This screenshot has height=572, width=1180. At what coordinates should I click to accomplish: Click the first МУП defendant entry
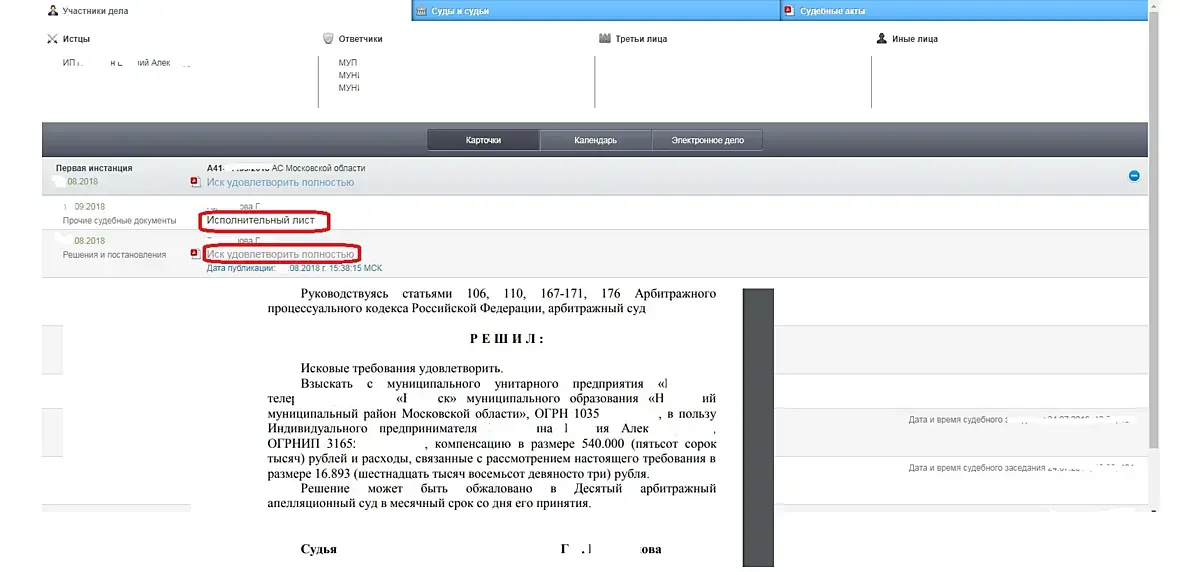(x=348, y=62)
